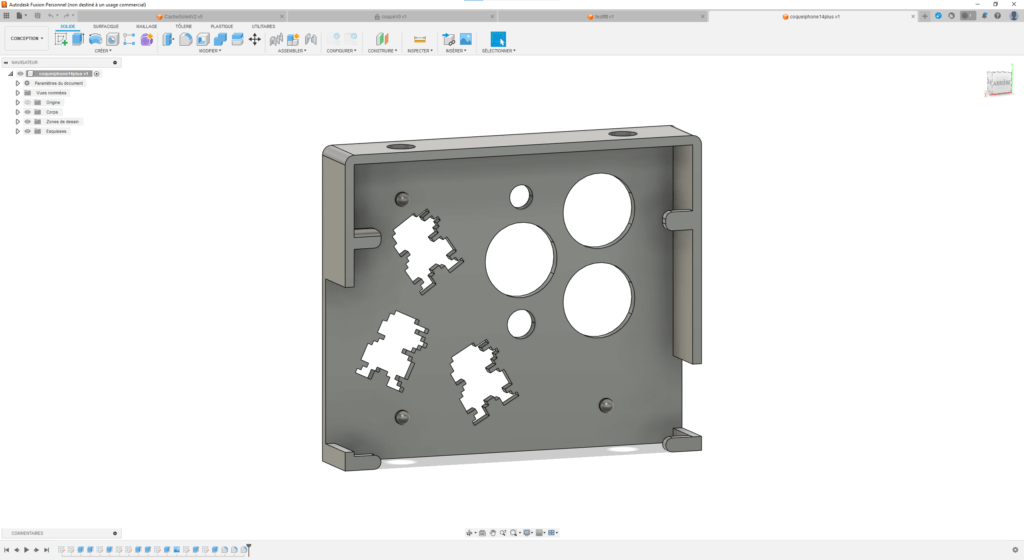
Task: Toggle visibility of Corps folder
Action: (27, 112)
